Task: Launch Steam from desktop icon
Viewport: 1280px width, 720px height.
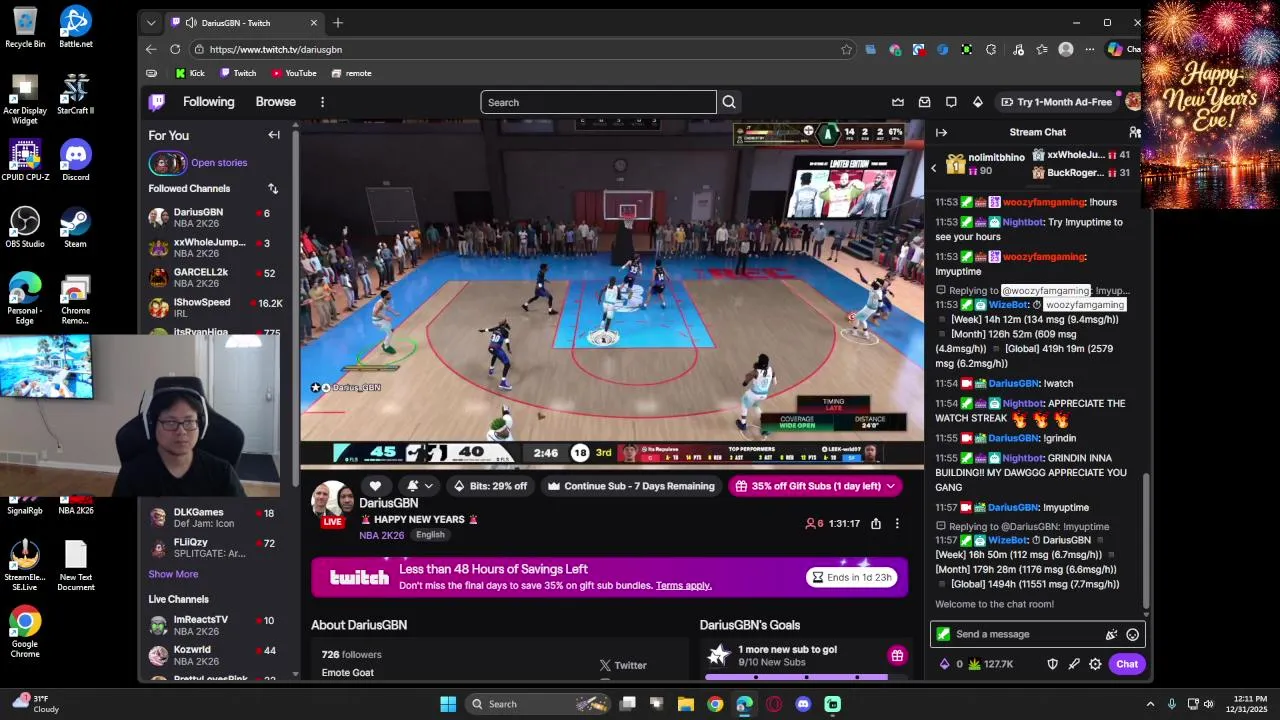Action: point(75,226)
